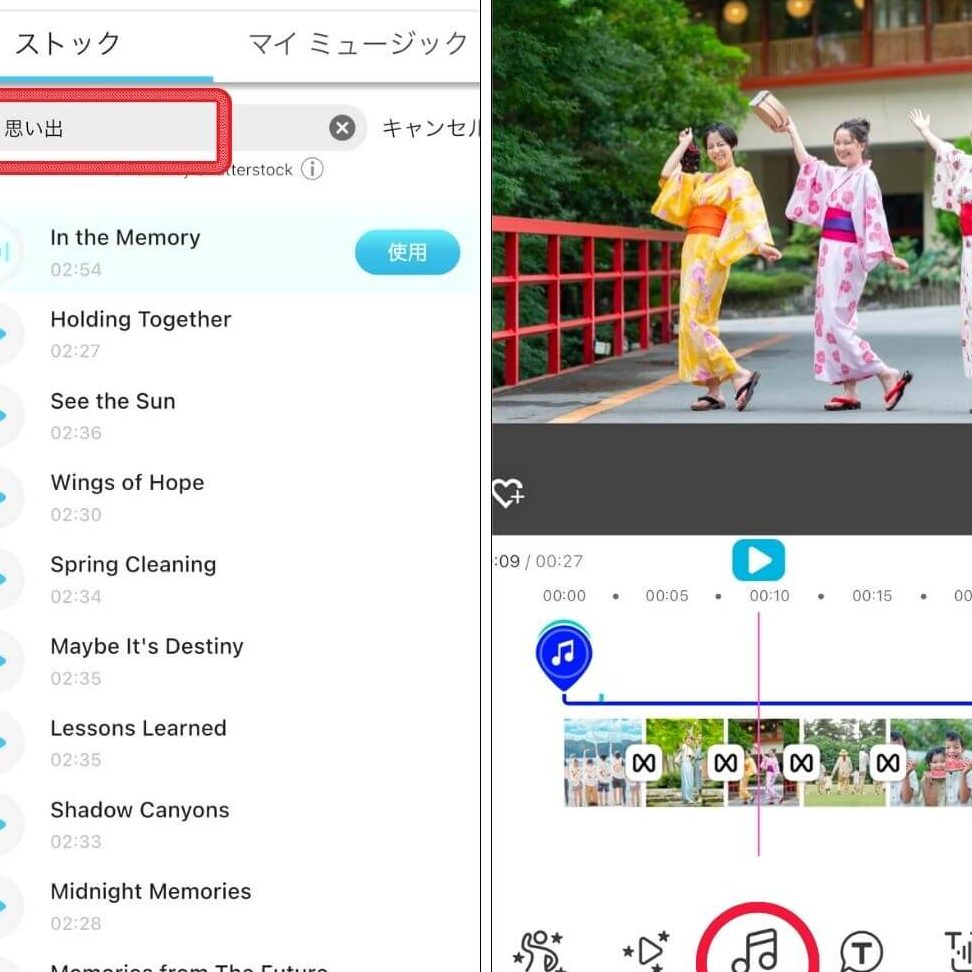Open the T voice tool icon
This screenshot has height=972, width=972.
(958, 950)
